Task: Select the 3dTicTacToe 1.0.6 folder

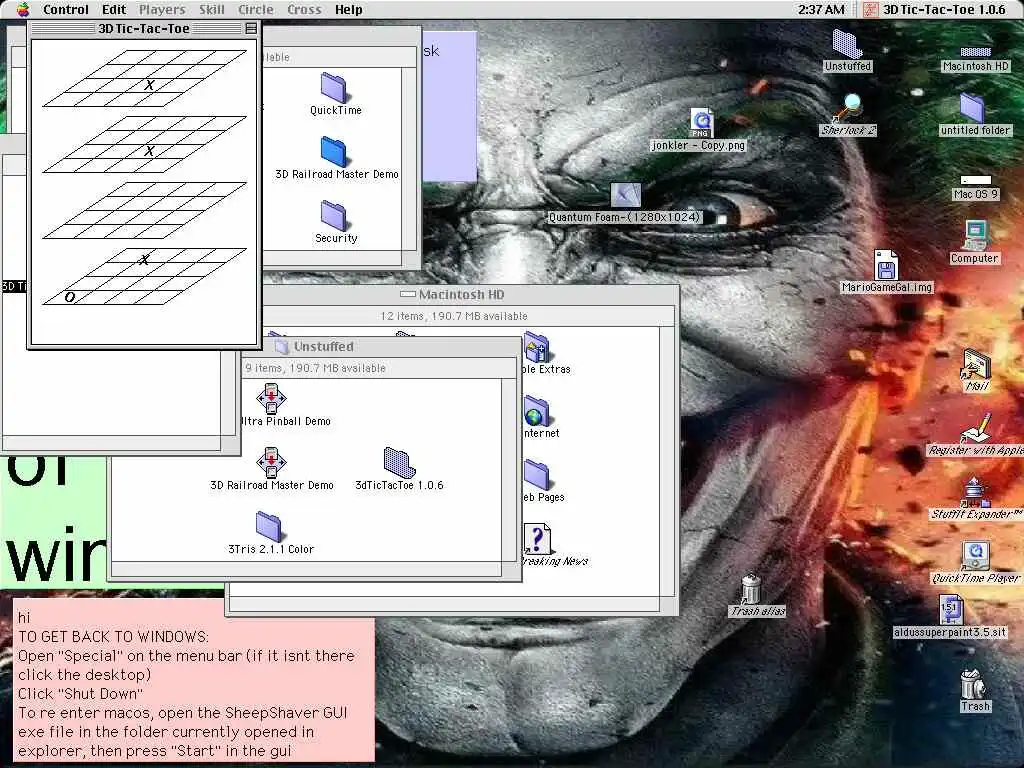Action: (399, 470)
